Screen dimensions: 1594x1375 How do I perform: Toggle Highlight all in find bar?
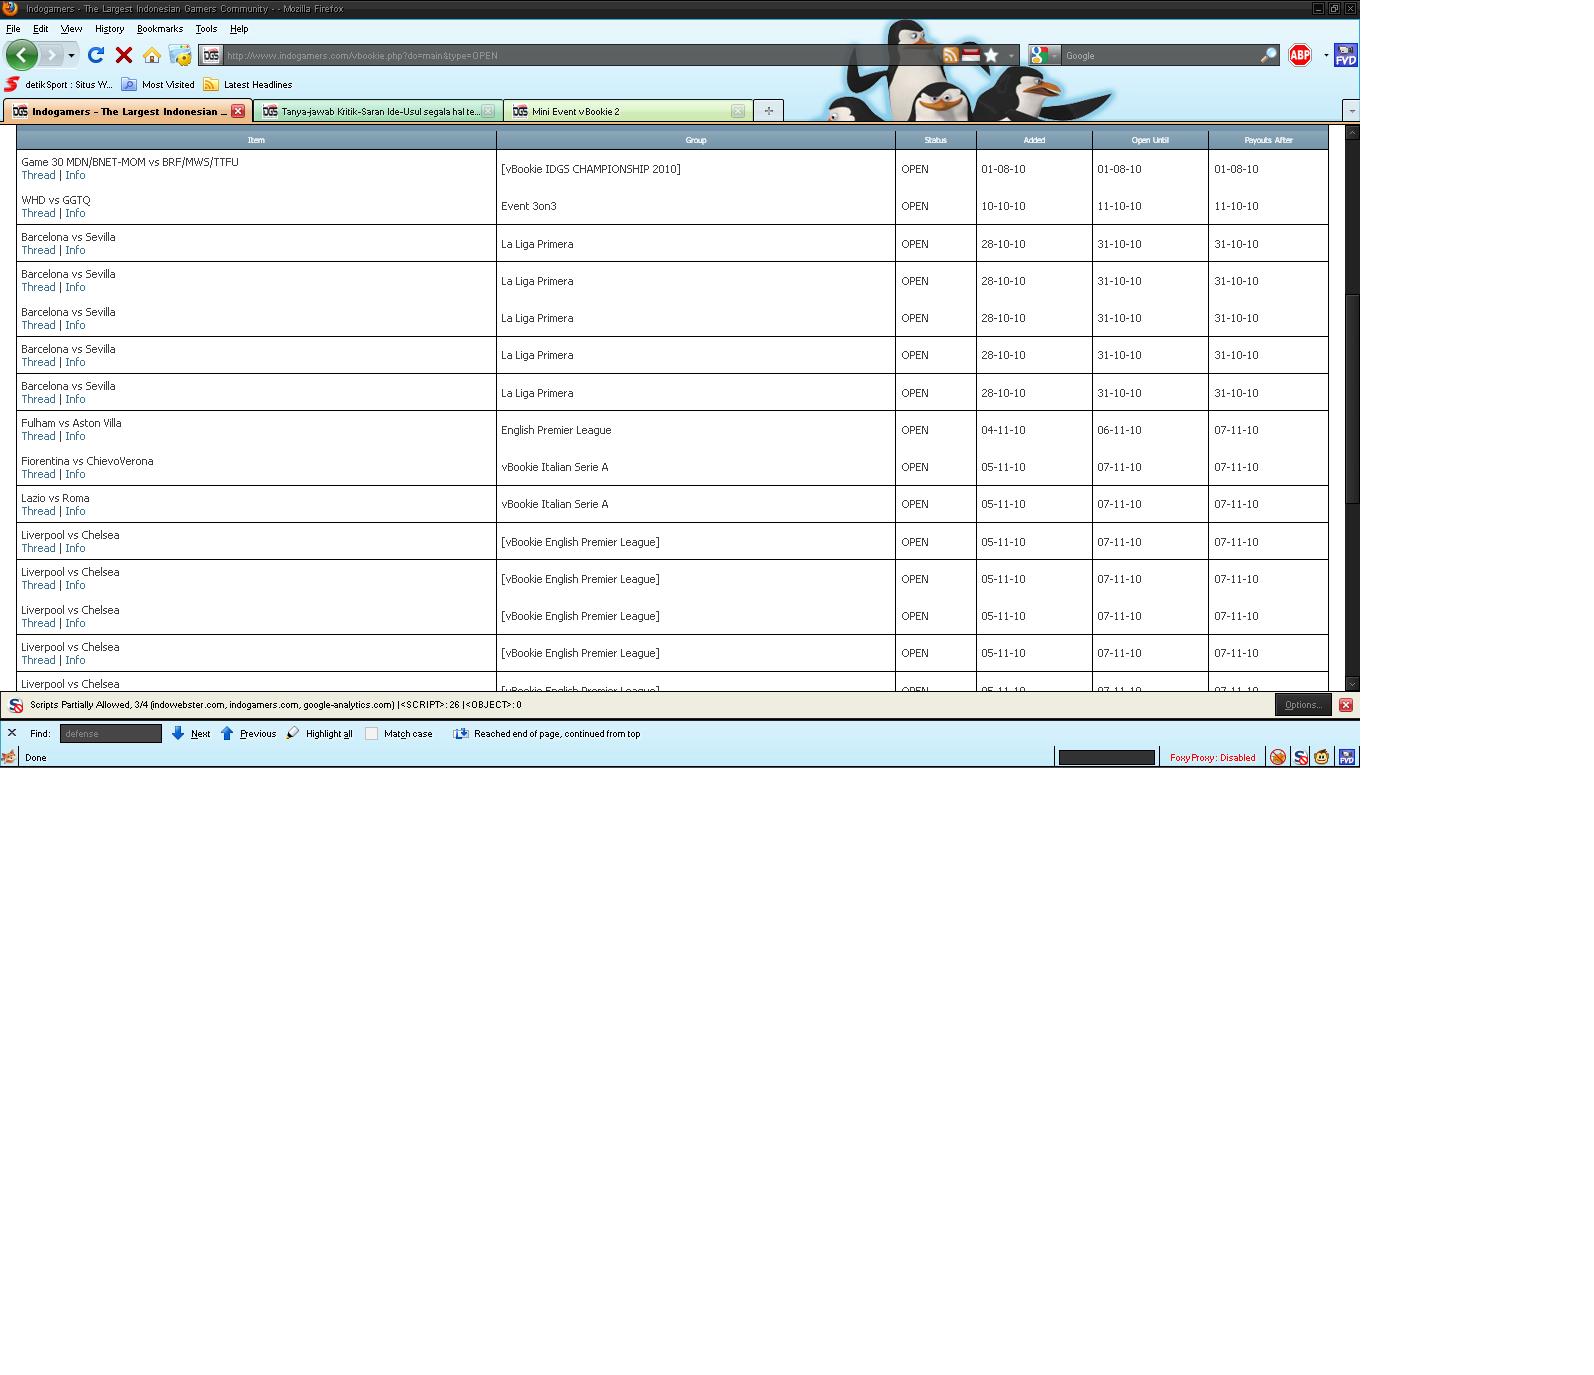tap(320, 734)
